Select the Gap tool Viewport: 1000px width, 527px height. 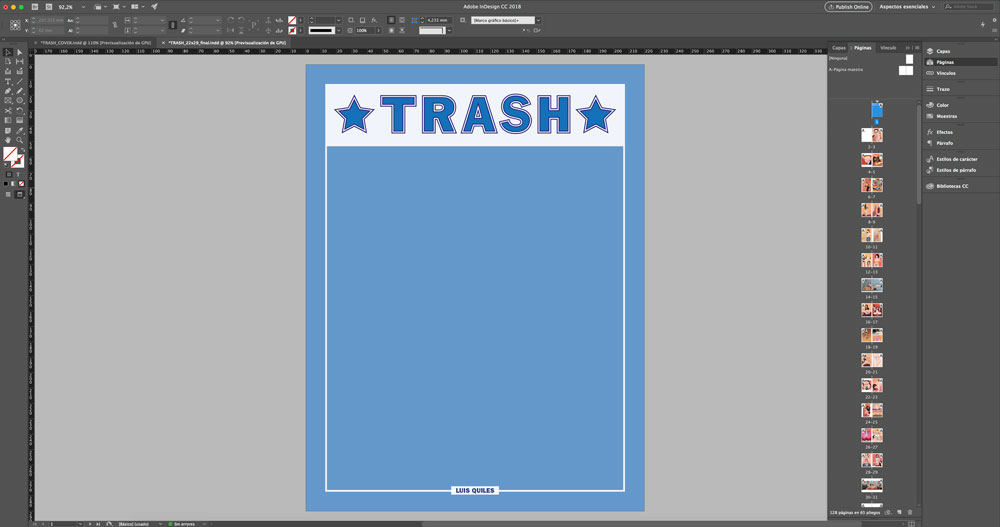pyautogui.click(x=20, y=61)
